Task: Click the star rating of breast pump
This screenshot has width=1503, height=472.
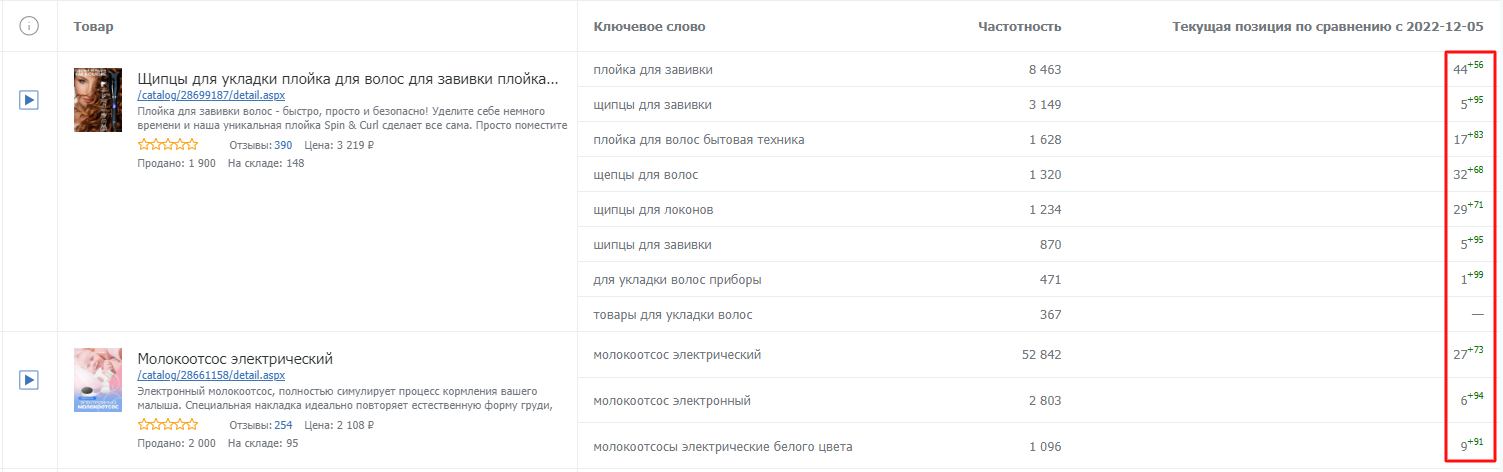Action: pyautogui.click(x=168, y=425)
